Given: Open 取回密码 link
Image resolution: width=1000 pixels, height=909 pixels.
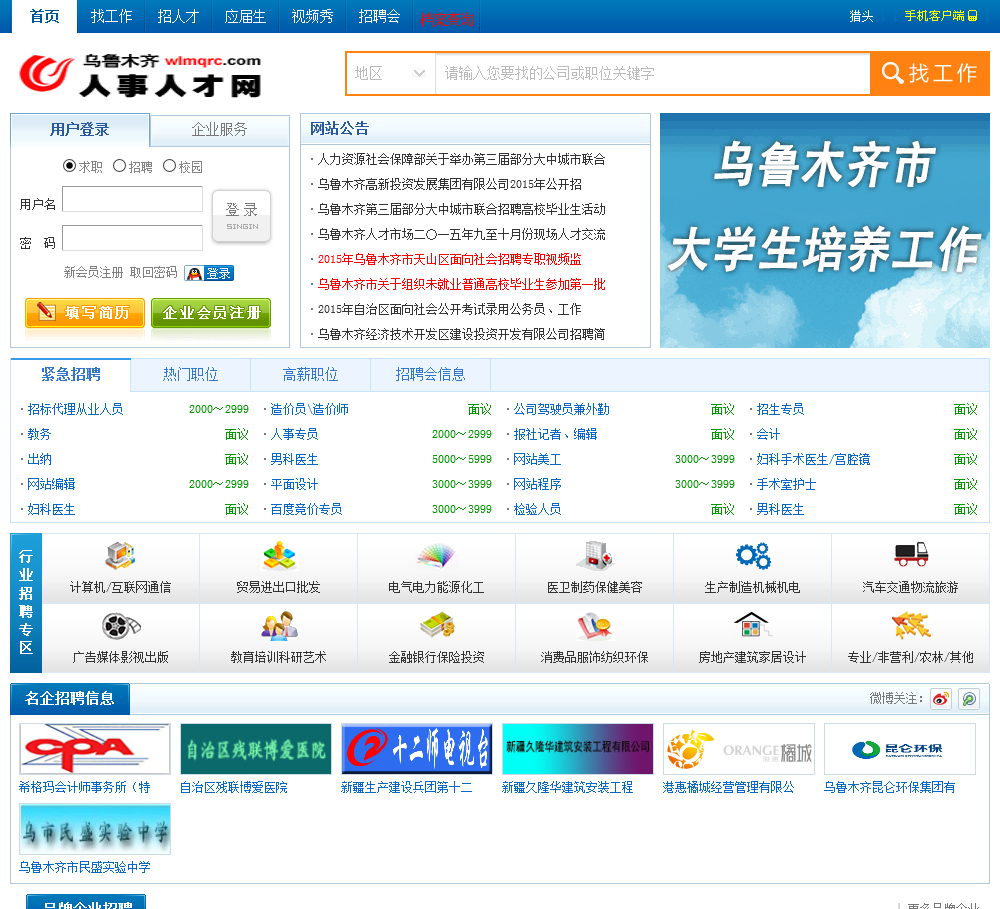Looking at the screenshot, I should click(x=154, y=272).
